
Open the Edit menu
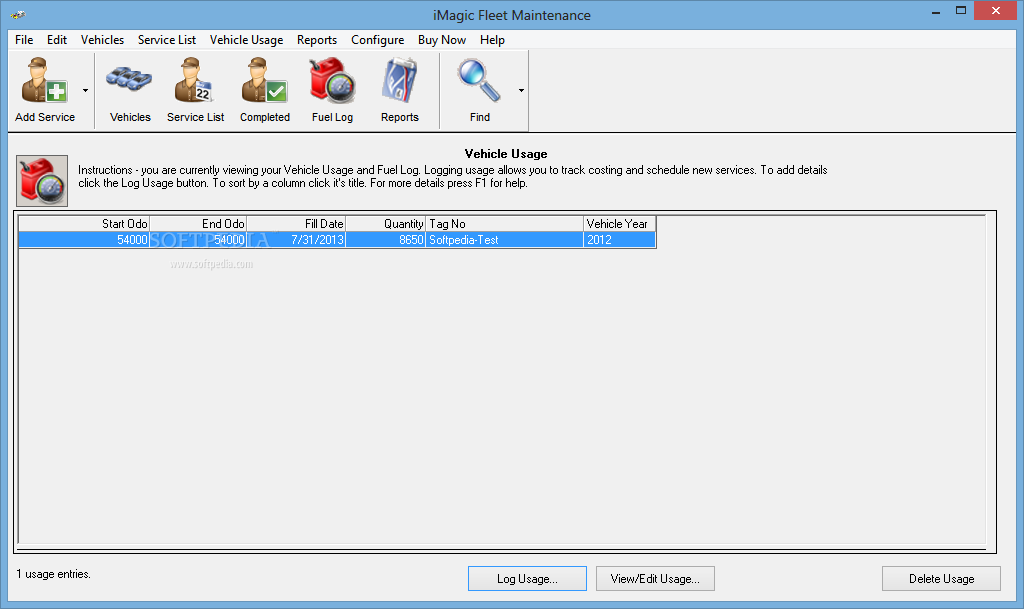coord(57,40)
